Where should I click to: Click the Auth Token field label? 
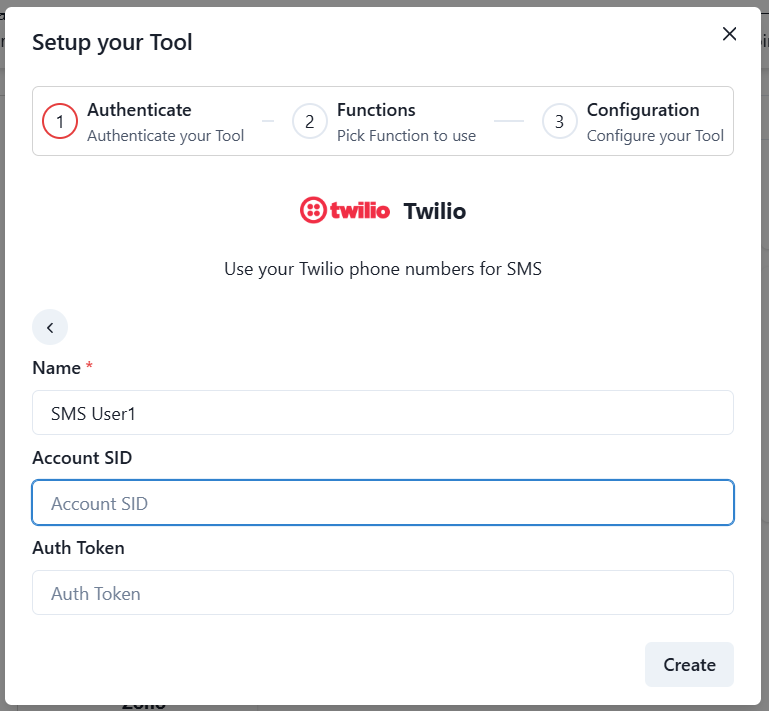pyautogui.click(x=78, y=548)
